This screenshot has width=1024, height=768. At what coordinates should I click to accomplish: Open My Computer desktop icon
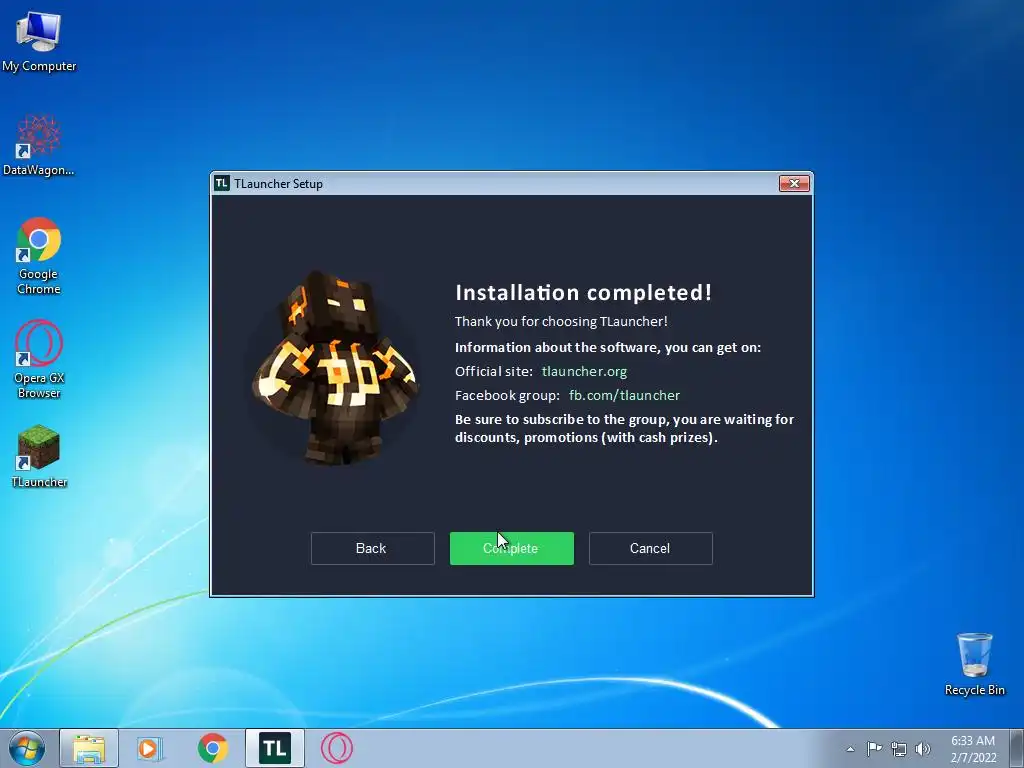pyautogui.click(x=39, y=41)
